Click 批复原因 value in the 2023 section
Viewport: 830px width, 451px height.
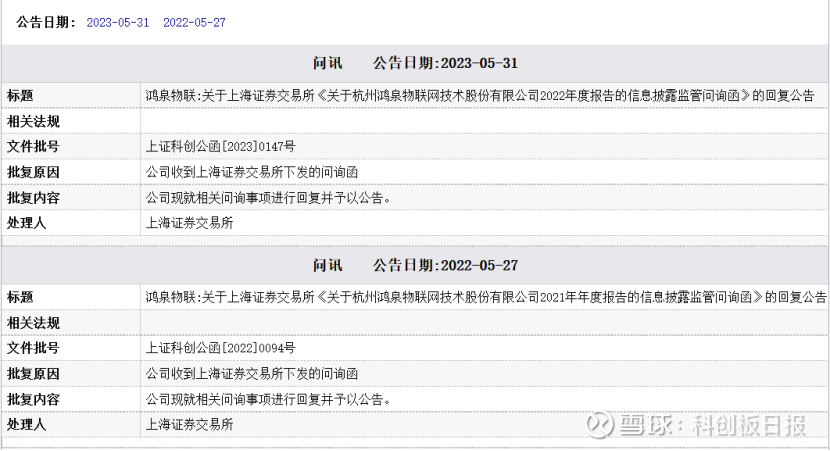click(251, 173)
